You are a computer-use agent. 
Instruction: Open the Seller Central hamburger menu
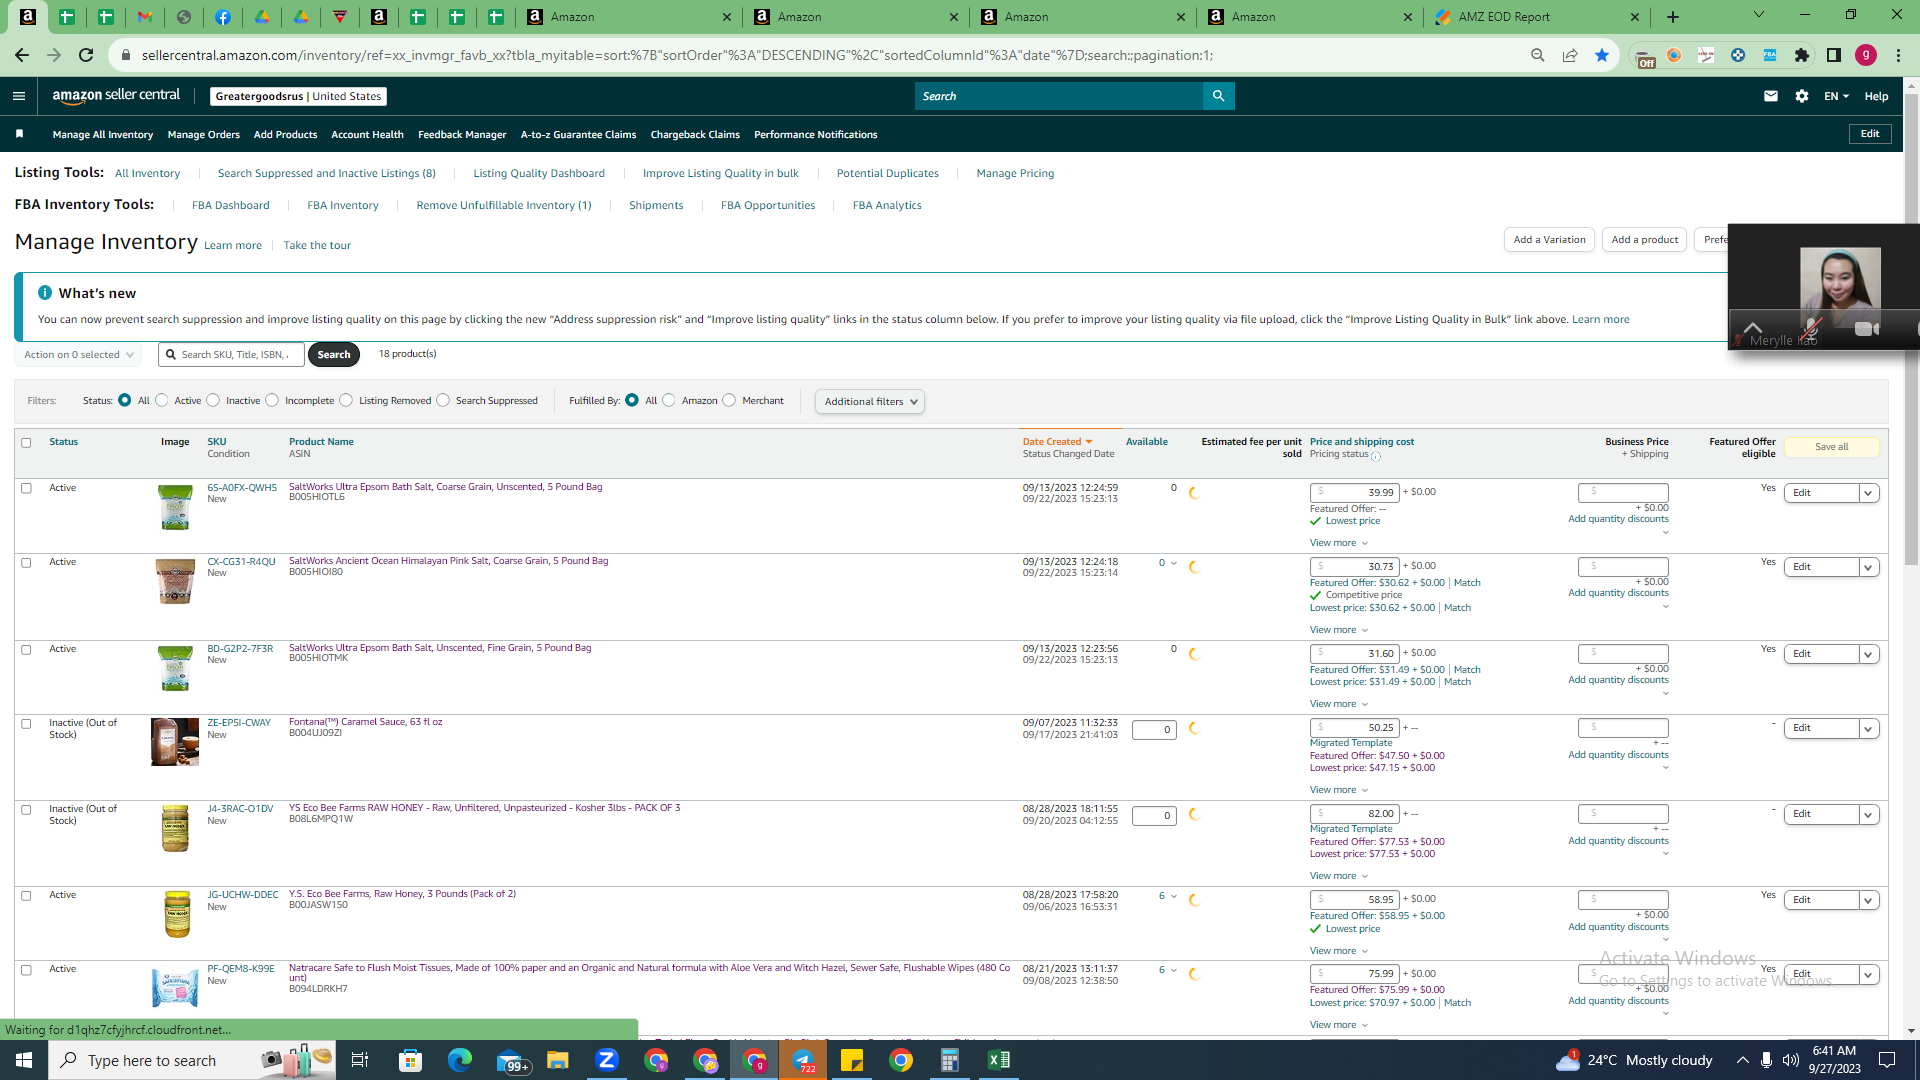(19, 96)
